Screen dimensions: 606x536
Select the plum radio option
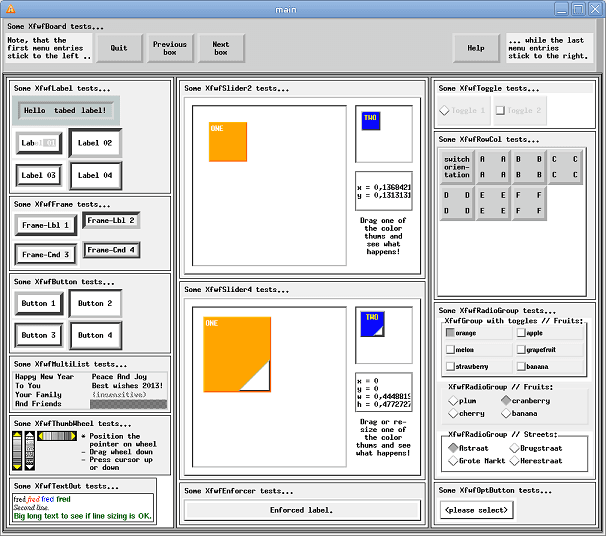453,401
